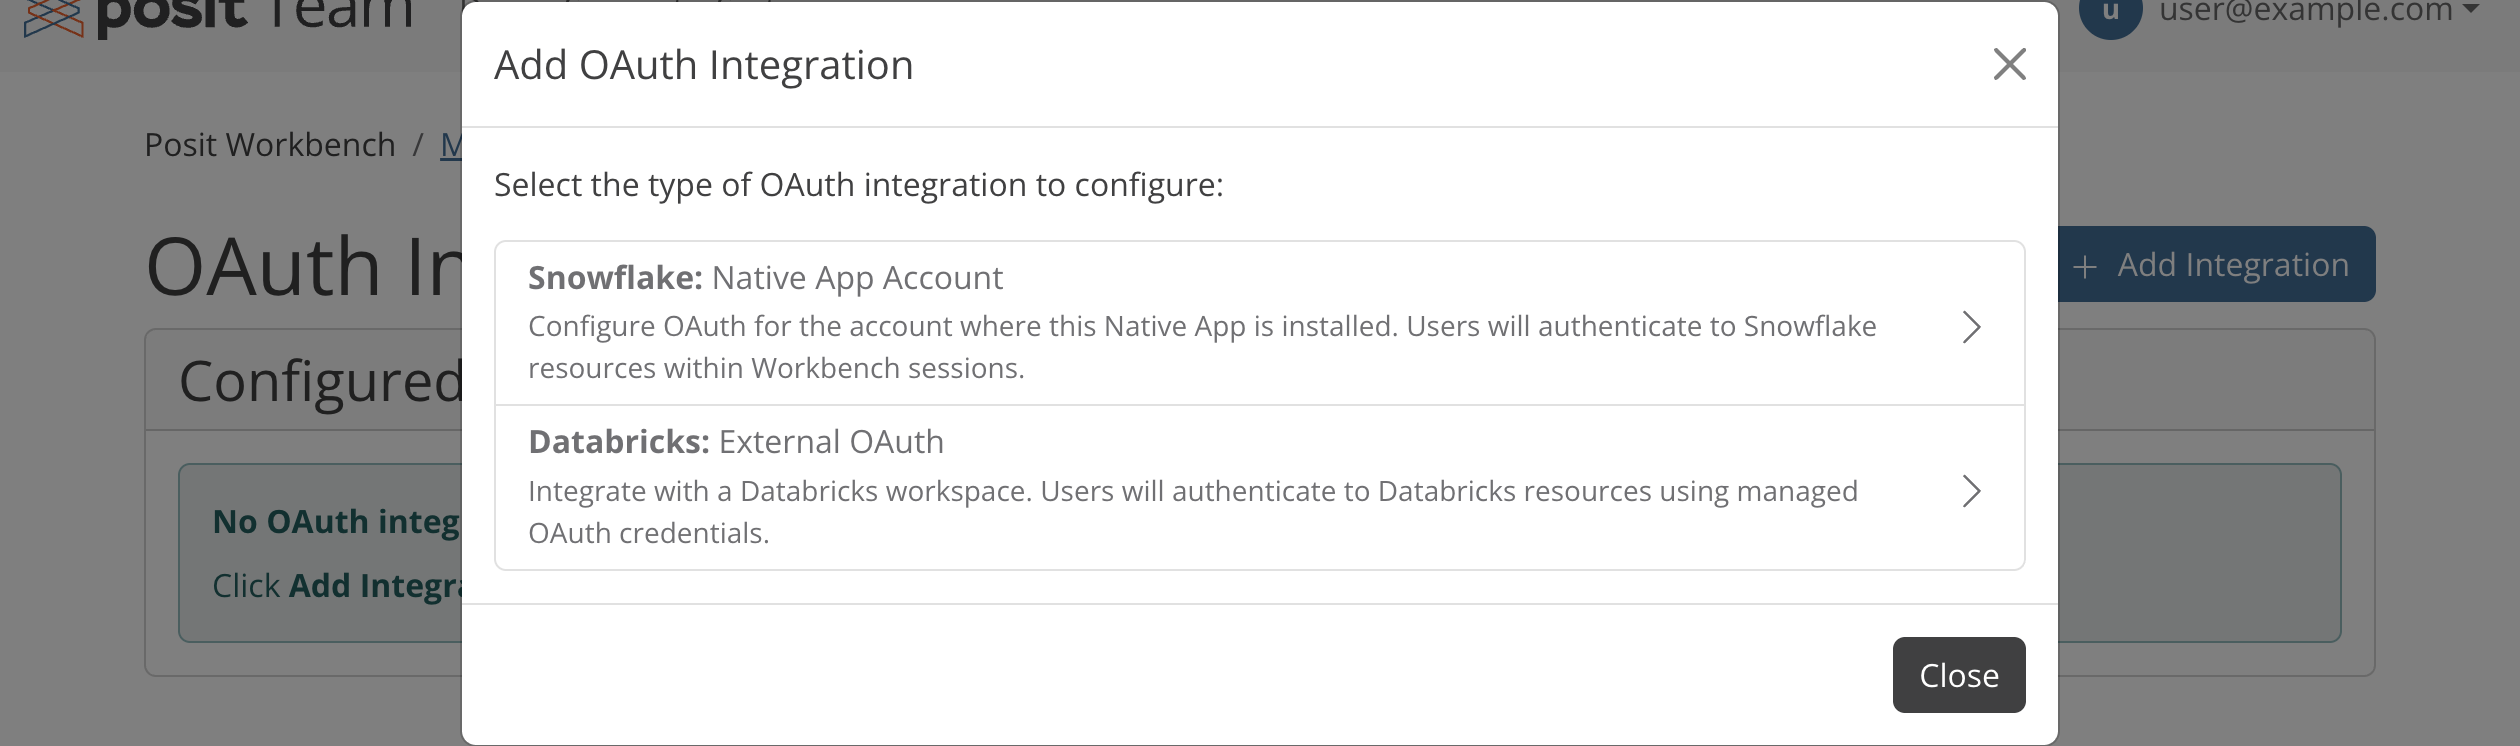Select Snowflake: Native App Account heading
2520x746 pixels.
click(765, 278)
